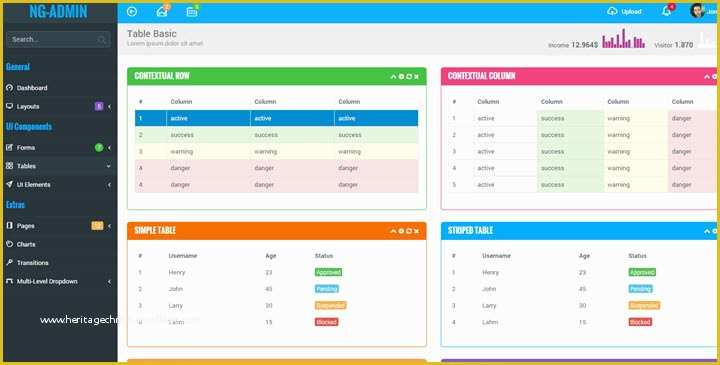
Task: Collapse the Simple Table panel
Action: (x=393, y=231)
